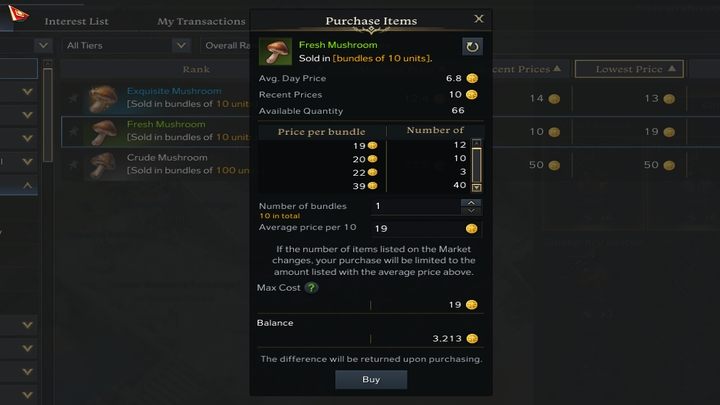Decrease the number of bundles by one
The width and height of the screenshot is (720, 405).
pos(471,211)
